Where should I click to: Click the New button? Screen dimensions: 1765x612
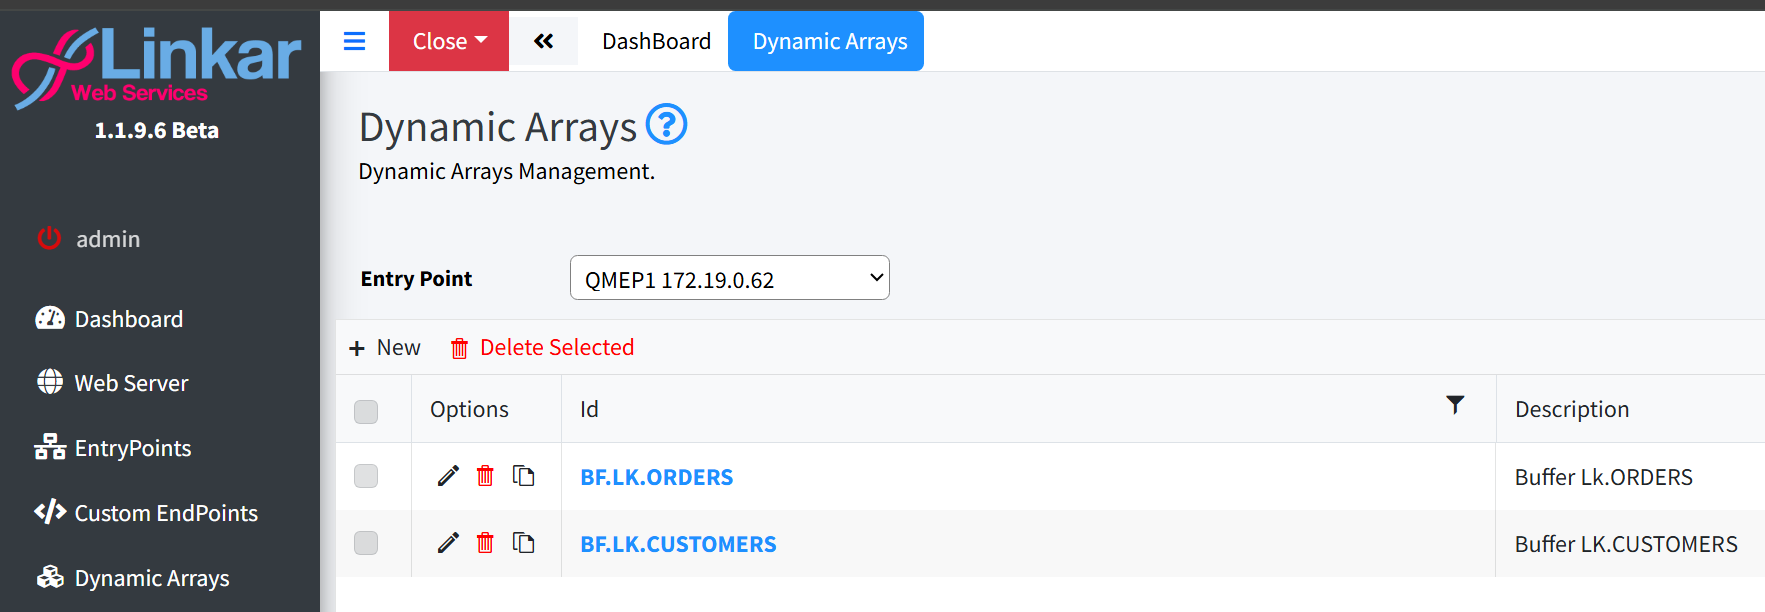point(385,347)
